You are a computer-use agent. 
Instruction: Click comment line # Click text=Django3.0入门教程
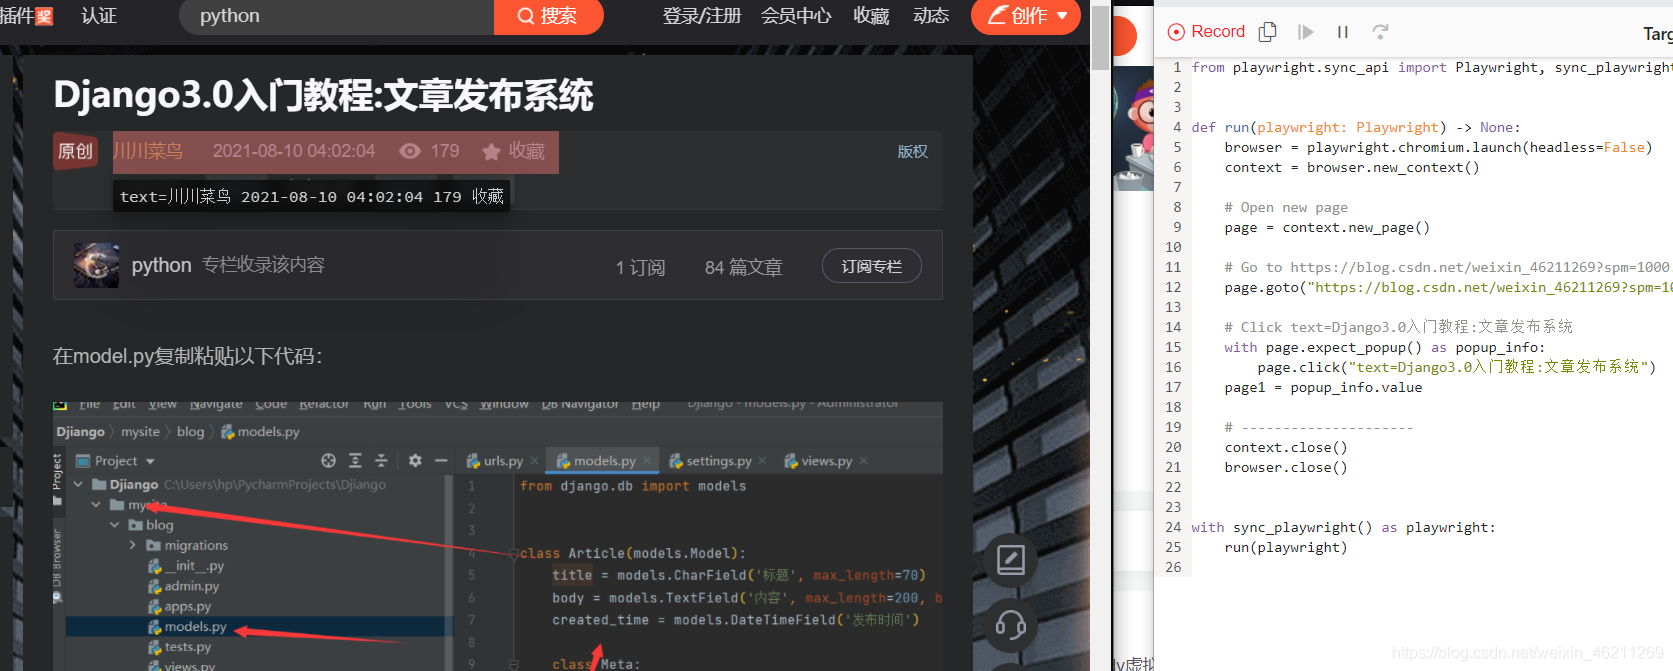tap(1398, 327)
